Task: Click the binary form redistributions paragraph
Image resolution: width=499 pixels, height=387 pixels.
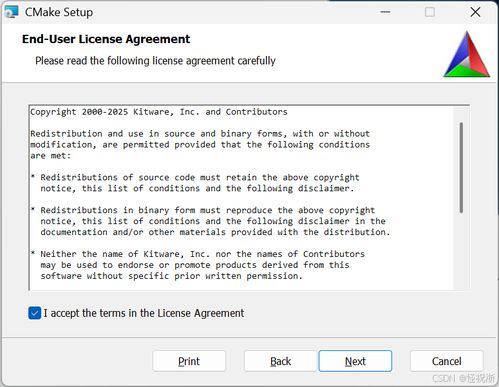Action: [210, 221]
